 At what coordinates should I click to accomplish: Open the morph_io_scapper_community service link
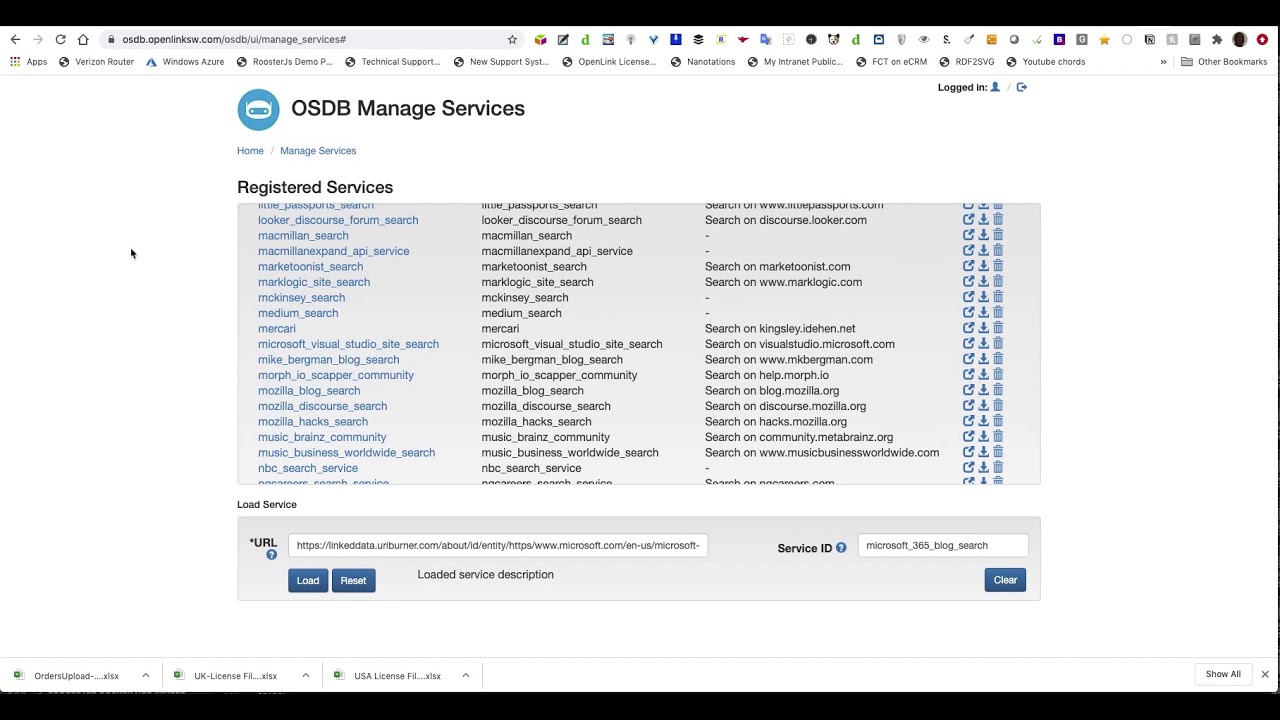point(336,375)
